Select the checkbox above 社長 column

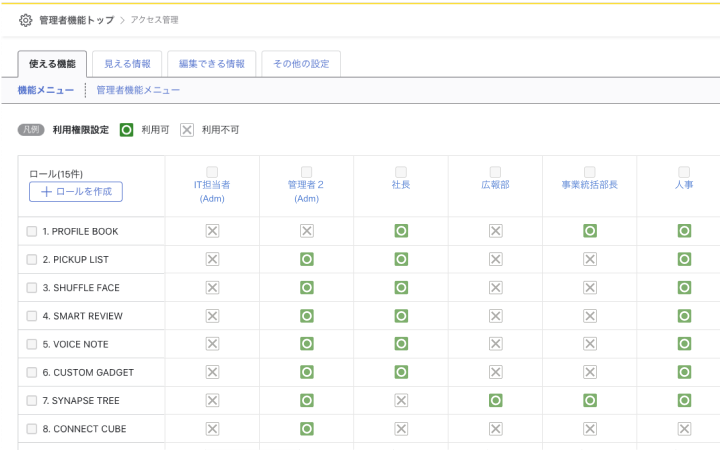click(401, 171)
